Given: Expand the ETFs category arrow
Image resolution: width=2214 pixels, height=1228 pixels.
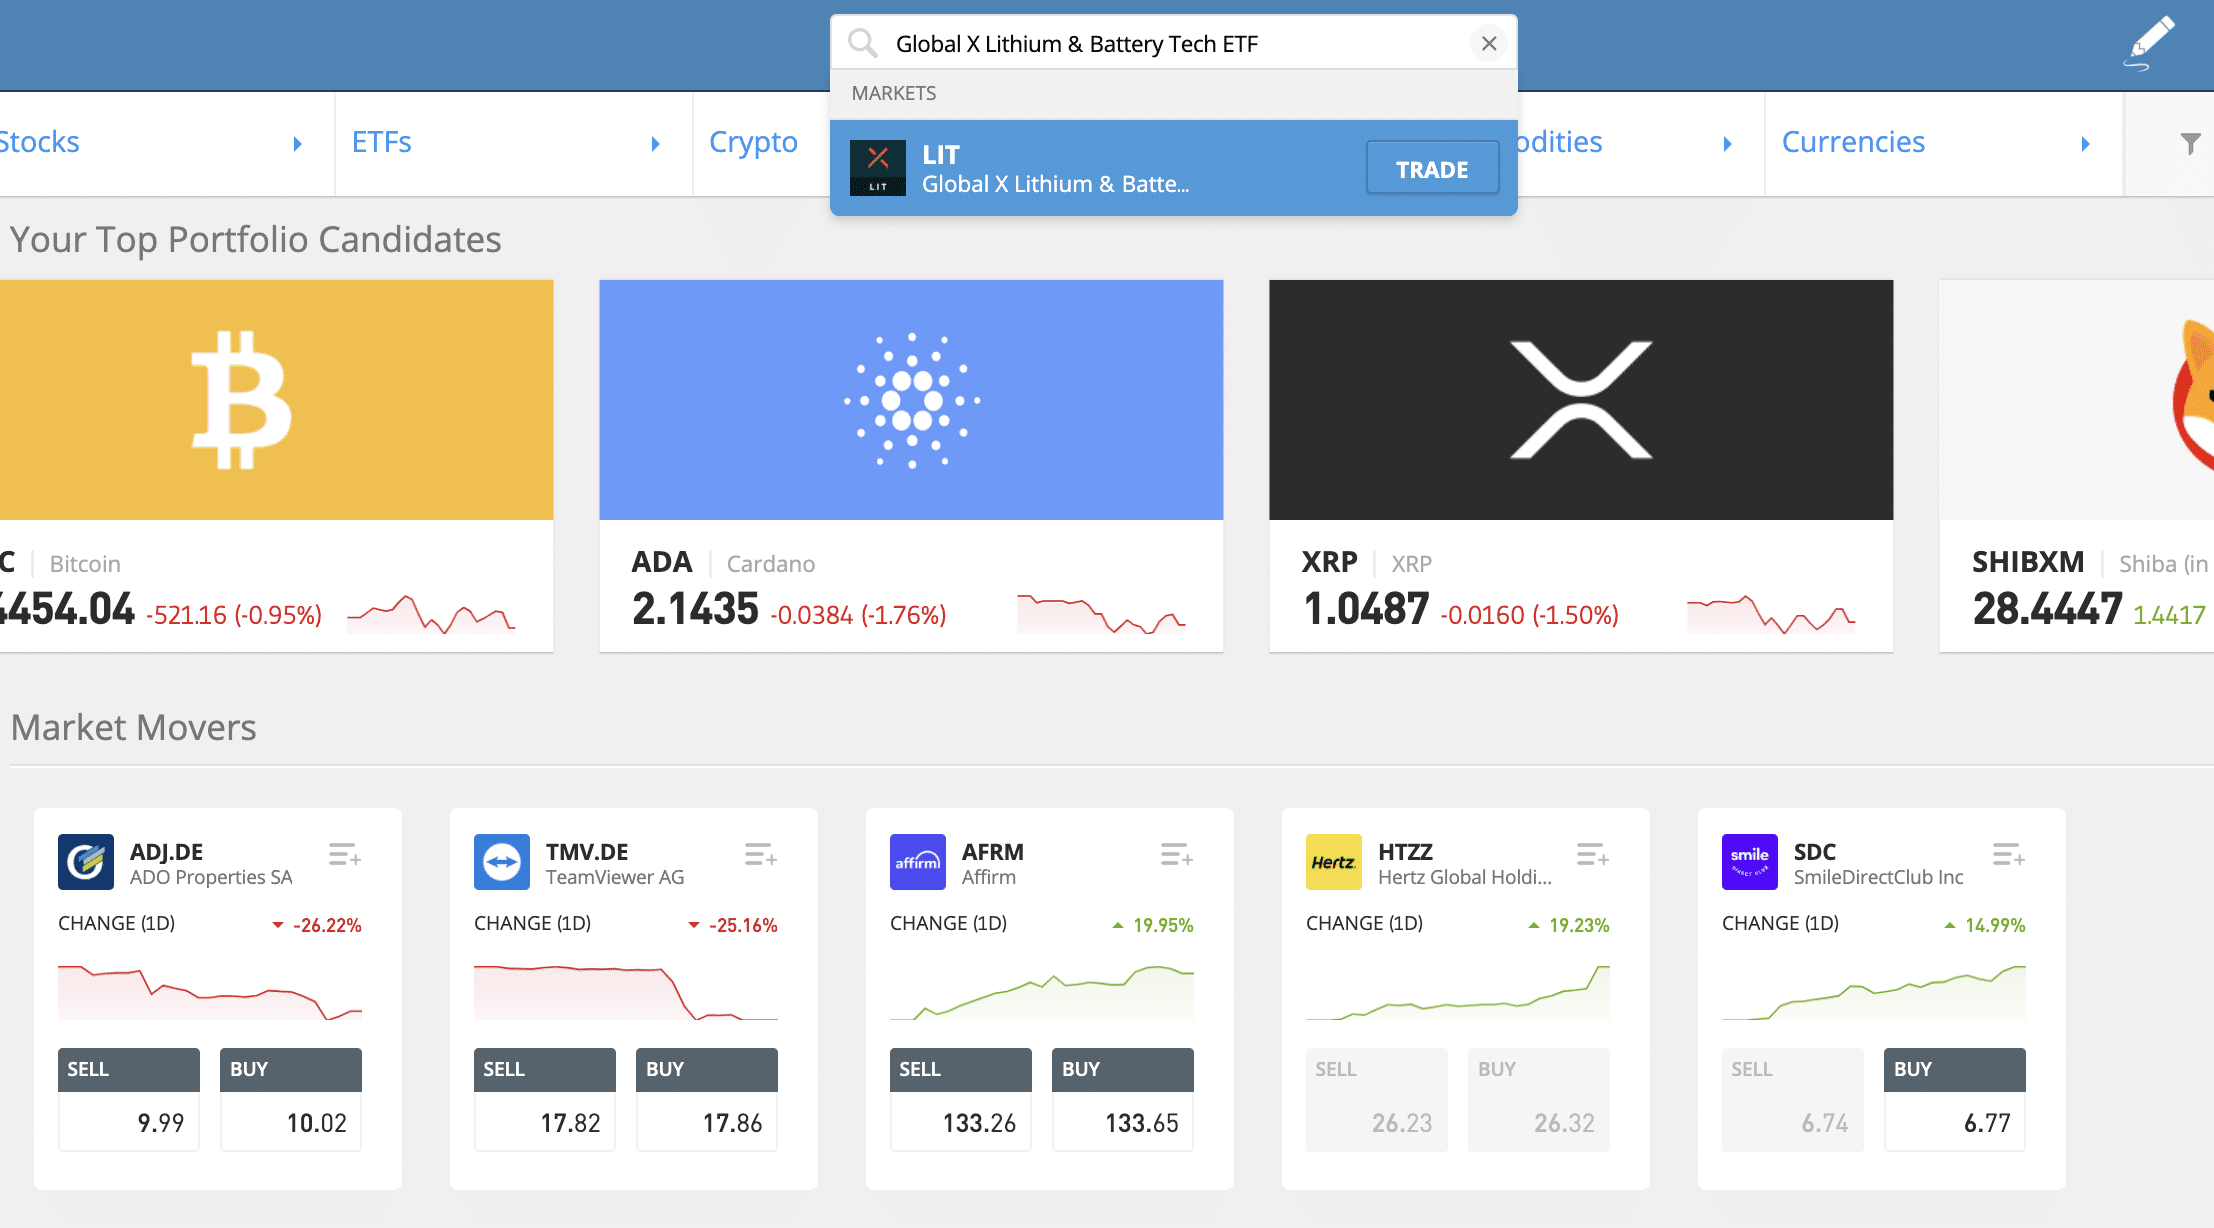Looking at the screenshot, I should click(x=655, y=144).
